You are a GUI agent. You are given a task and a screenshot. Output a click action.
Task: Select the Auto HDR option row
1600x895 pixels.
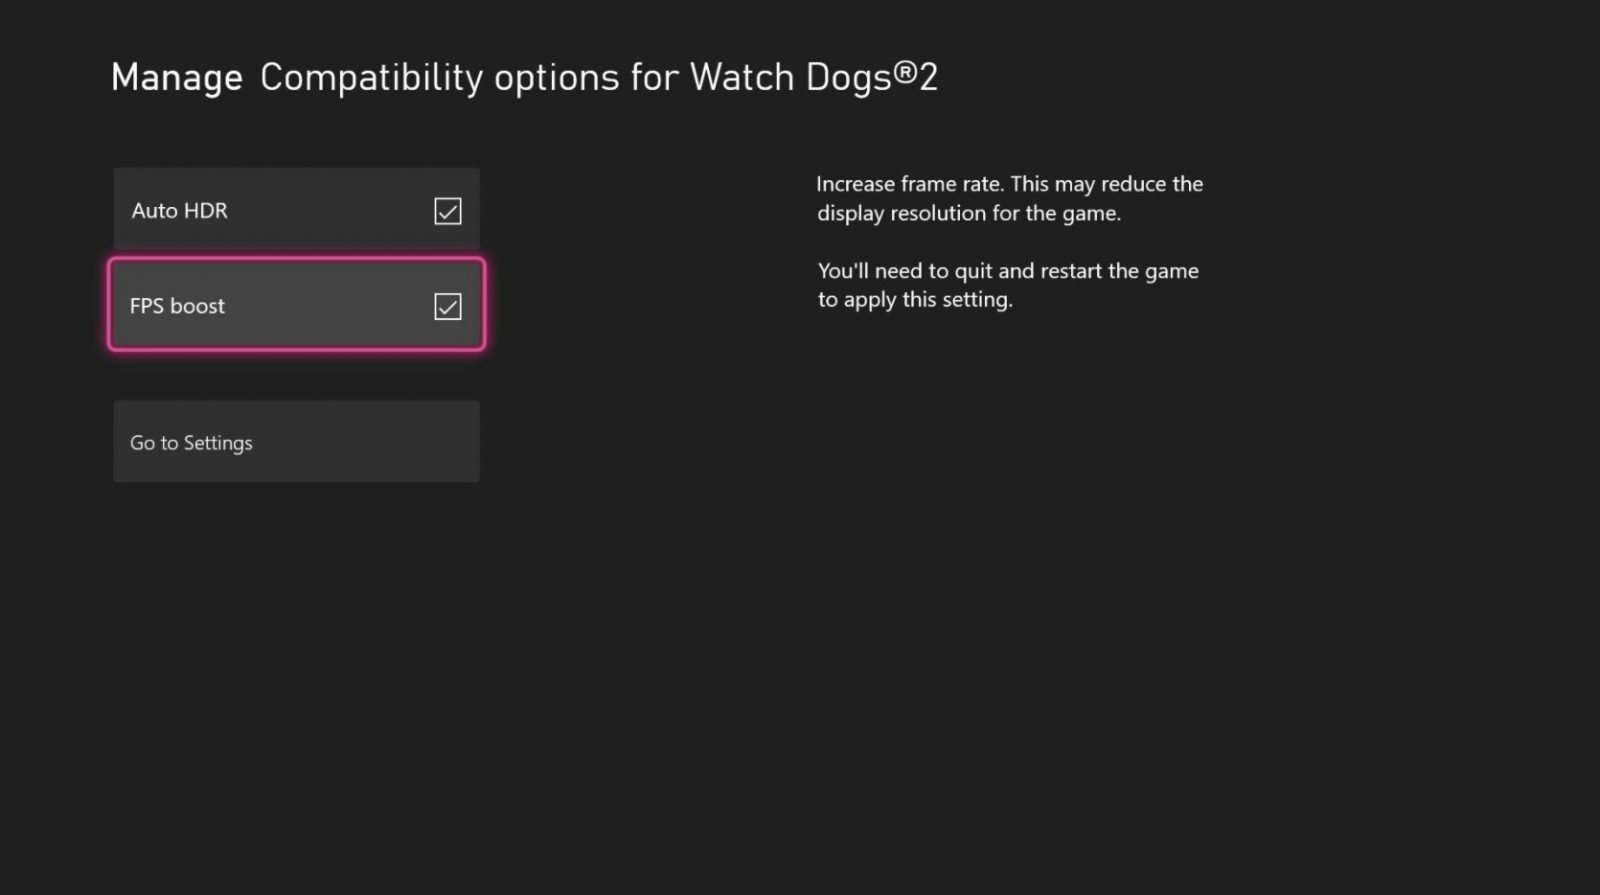(296, 209)
